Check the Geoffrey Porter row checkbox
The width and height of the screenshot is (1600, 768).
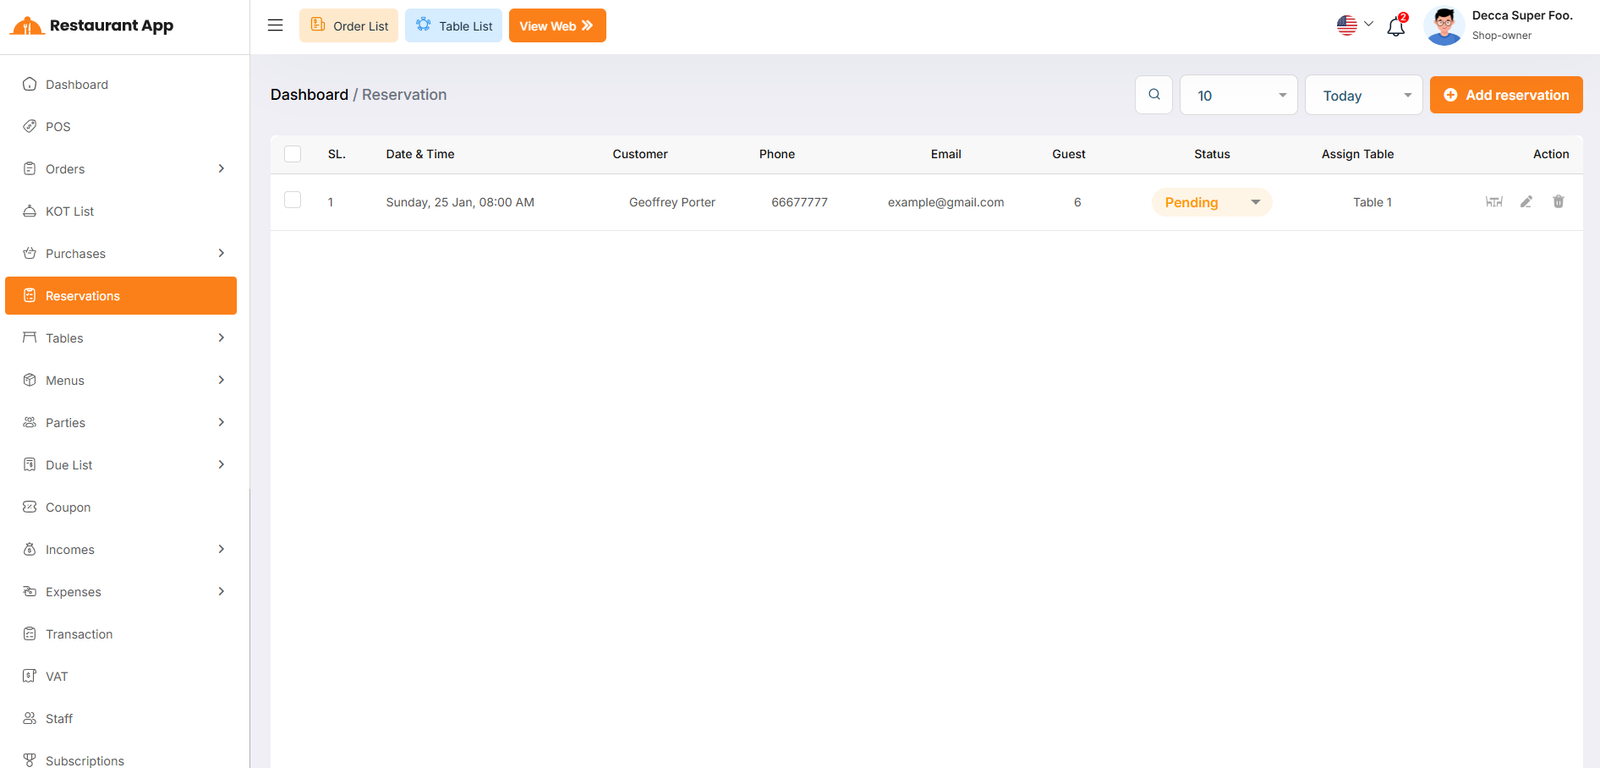coord(293,200)
